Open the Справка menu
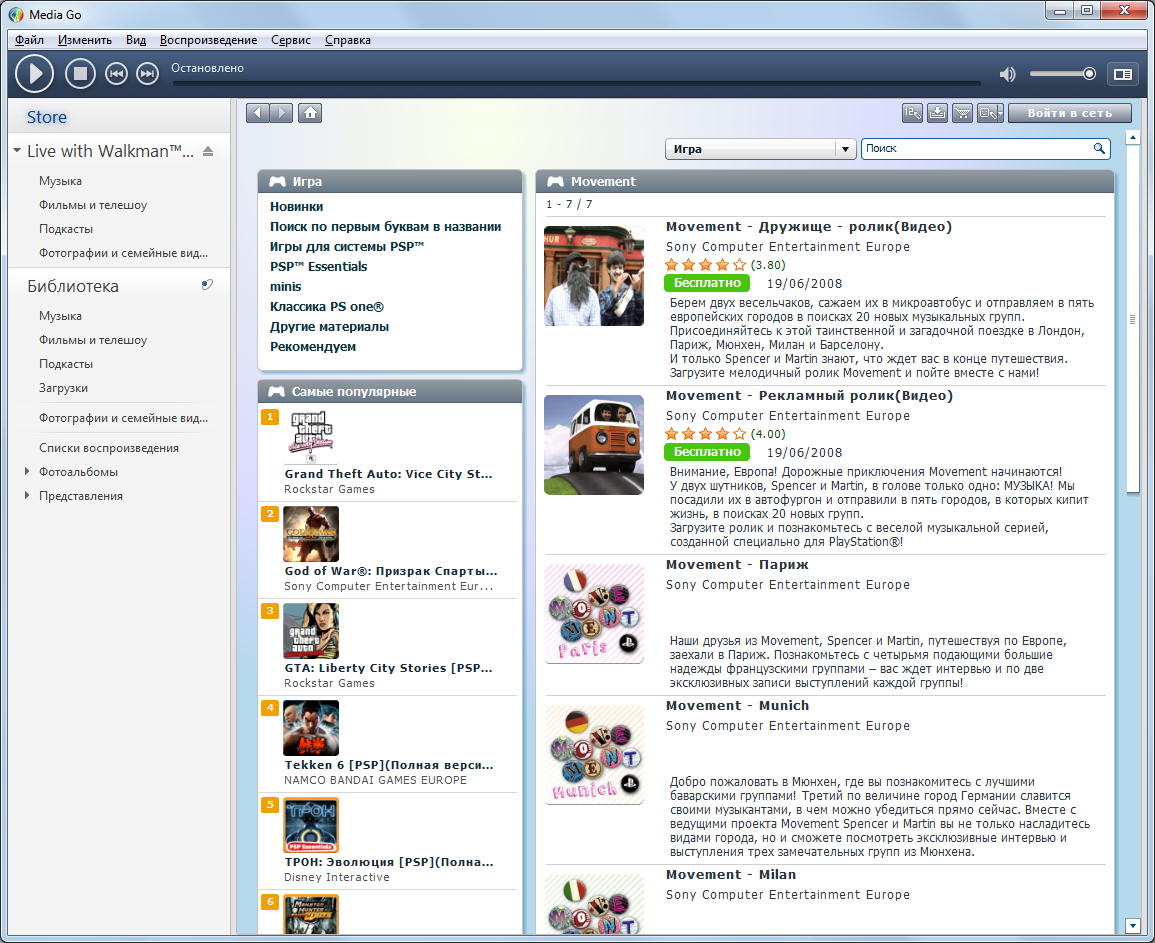 pos(348,40)
